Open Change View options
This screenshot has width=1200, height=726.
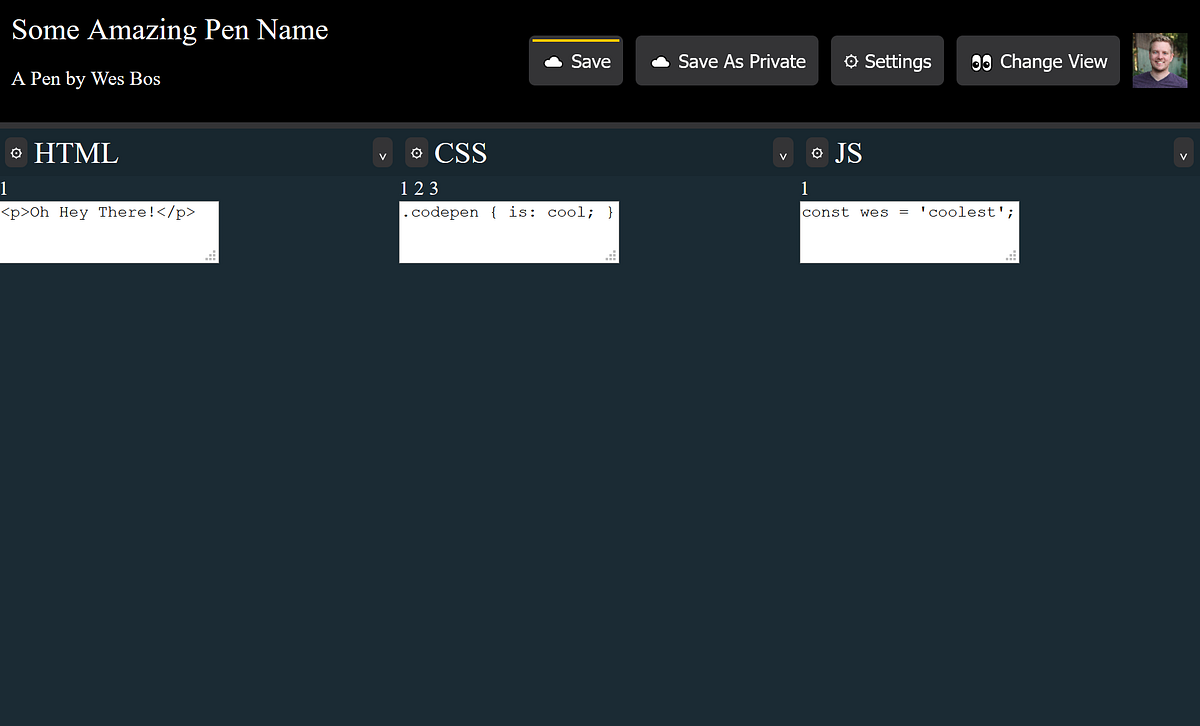click(x=1038, y=61)
